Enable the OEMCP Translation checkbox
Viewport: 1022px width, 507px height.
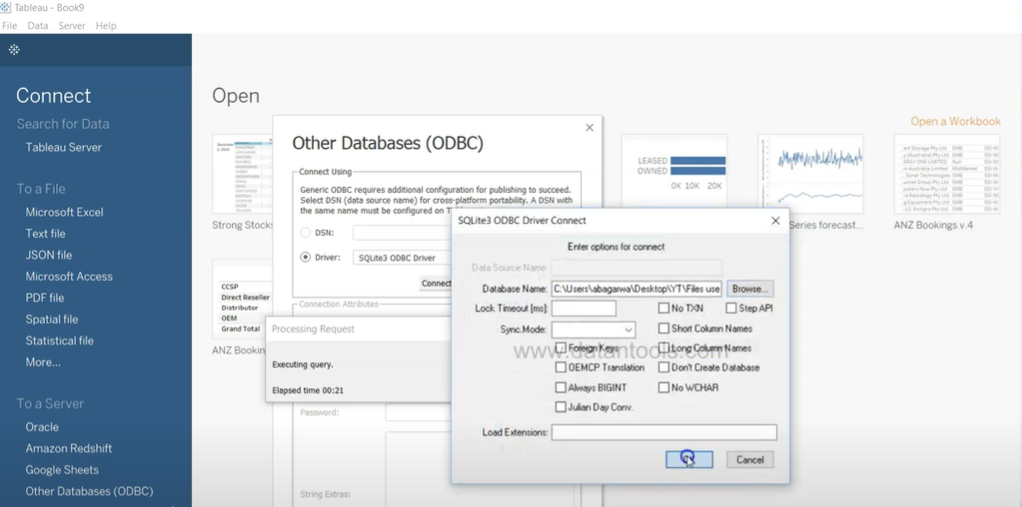[x=561, y=368]
